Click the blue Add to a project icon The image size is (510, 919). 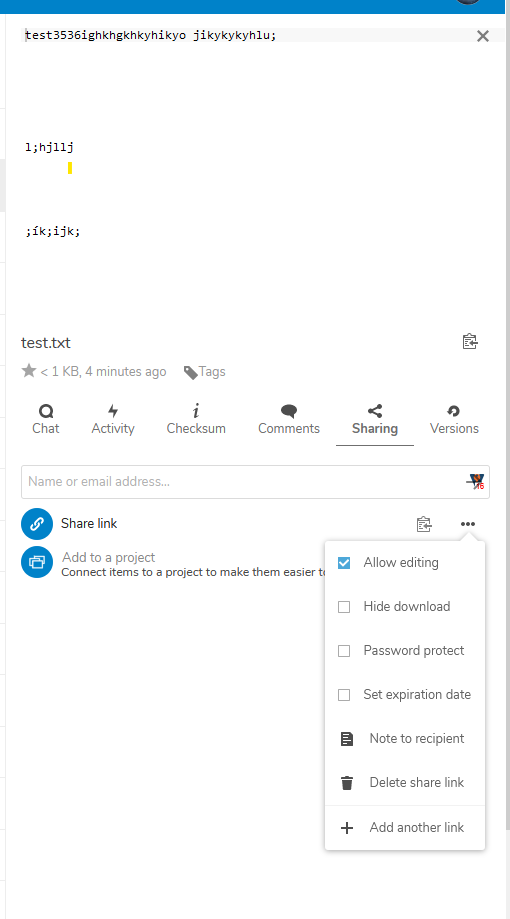(37, 562)
